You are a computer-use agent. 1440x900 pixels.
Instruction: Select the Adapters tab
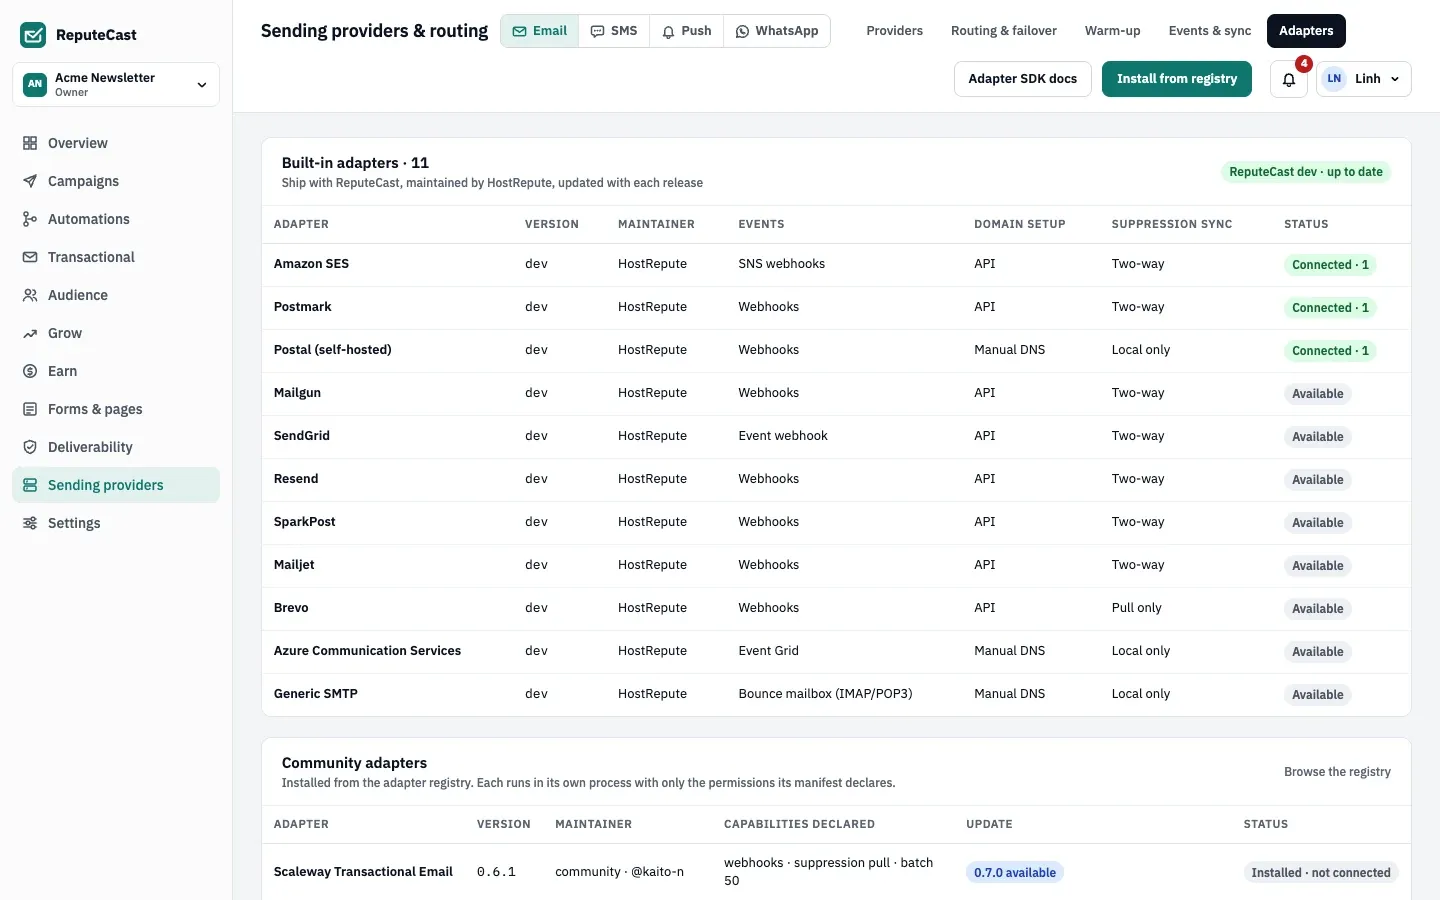coord(1306,31)
